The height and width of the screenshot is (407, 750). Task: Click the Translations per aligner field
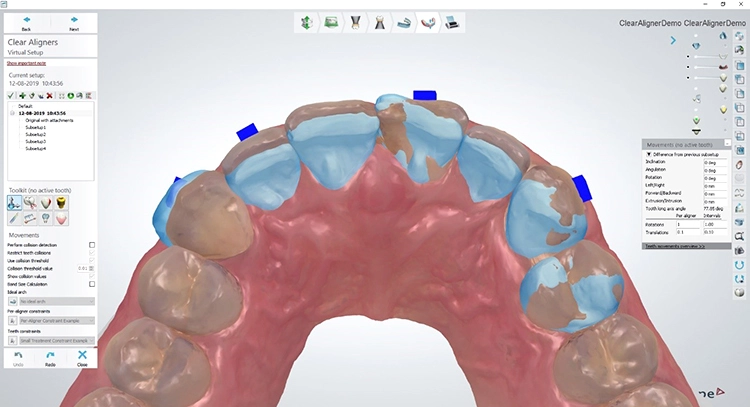pos(688,232)
